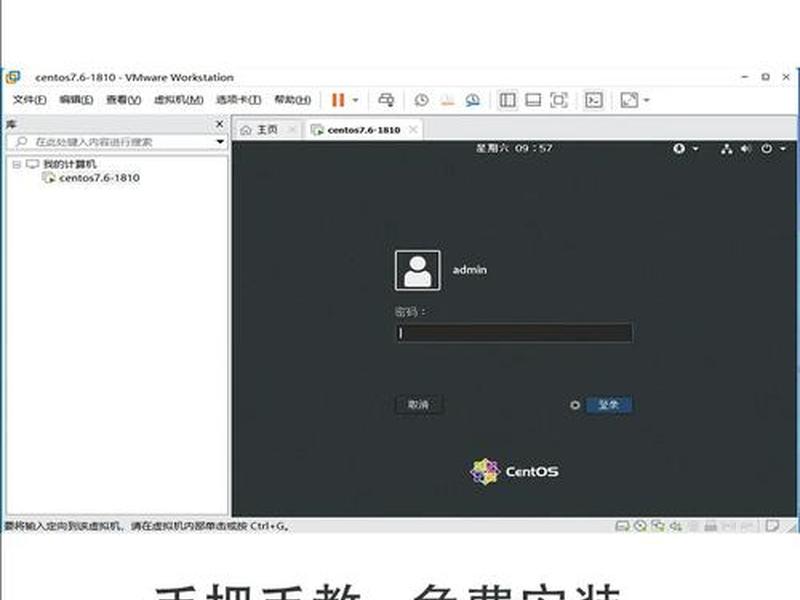Open the 查看(V) menu

123,99
